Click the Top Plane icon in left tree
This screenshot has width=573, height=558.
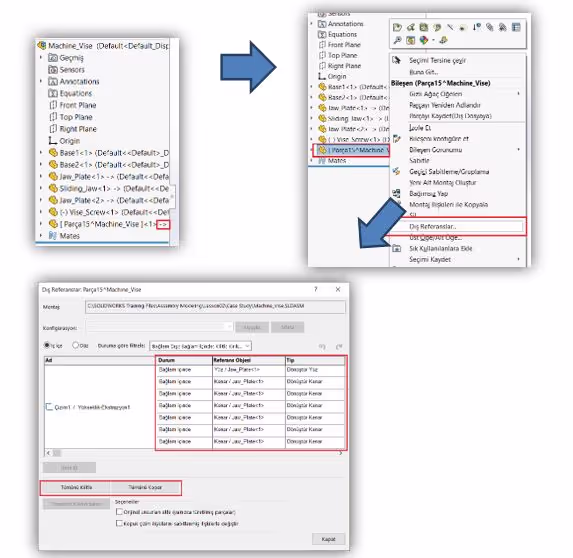53,117
